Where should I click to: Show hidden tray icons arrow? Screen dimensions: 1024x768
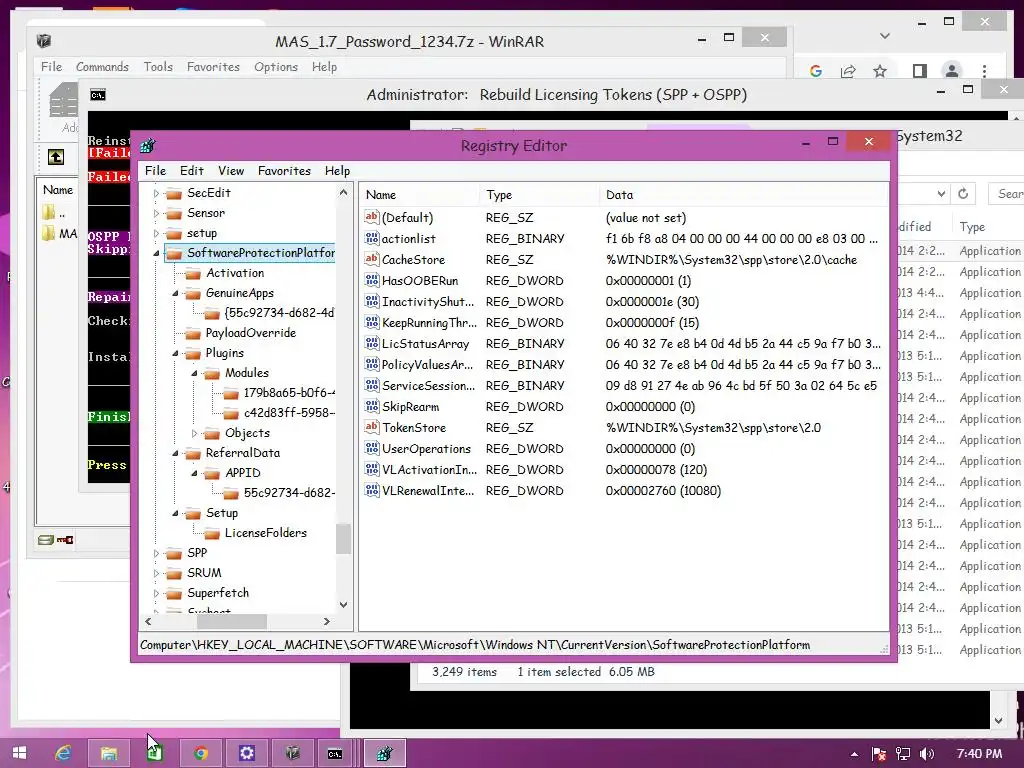[854, 754]
